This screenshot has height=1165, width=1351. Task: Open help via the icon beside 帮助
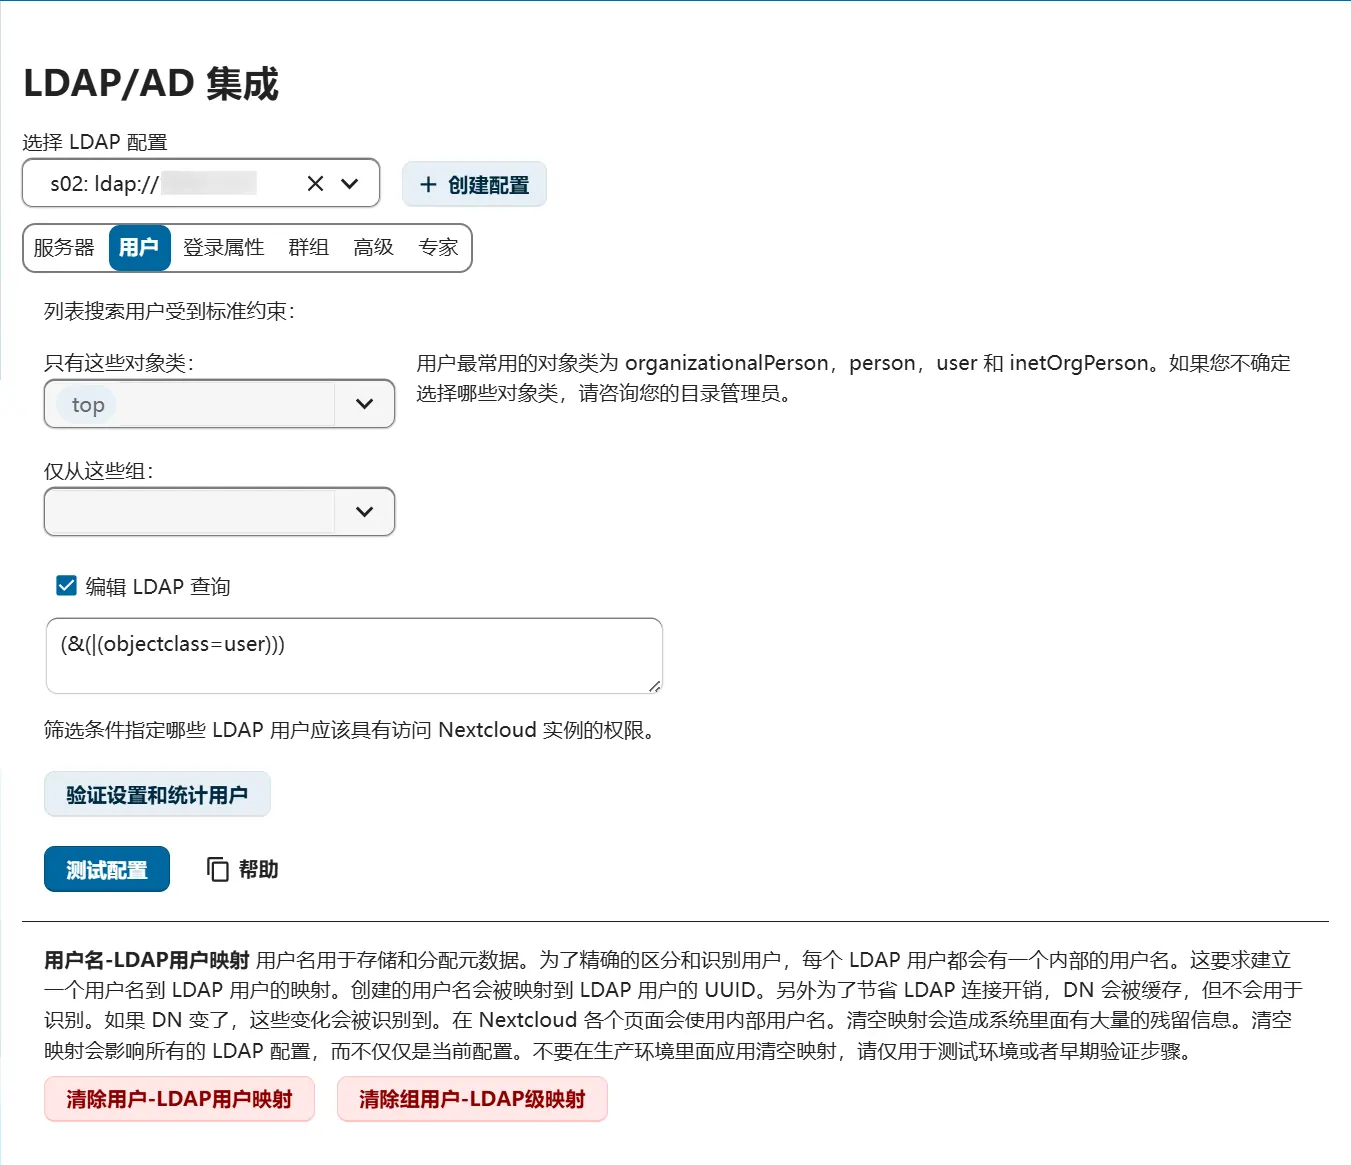[x=217, y=869]
